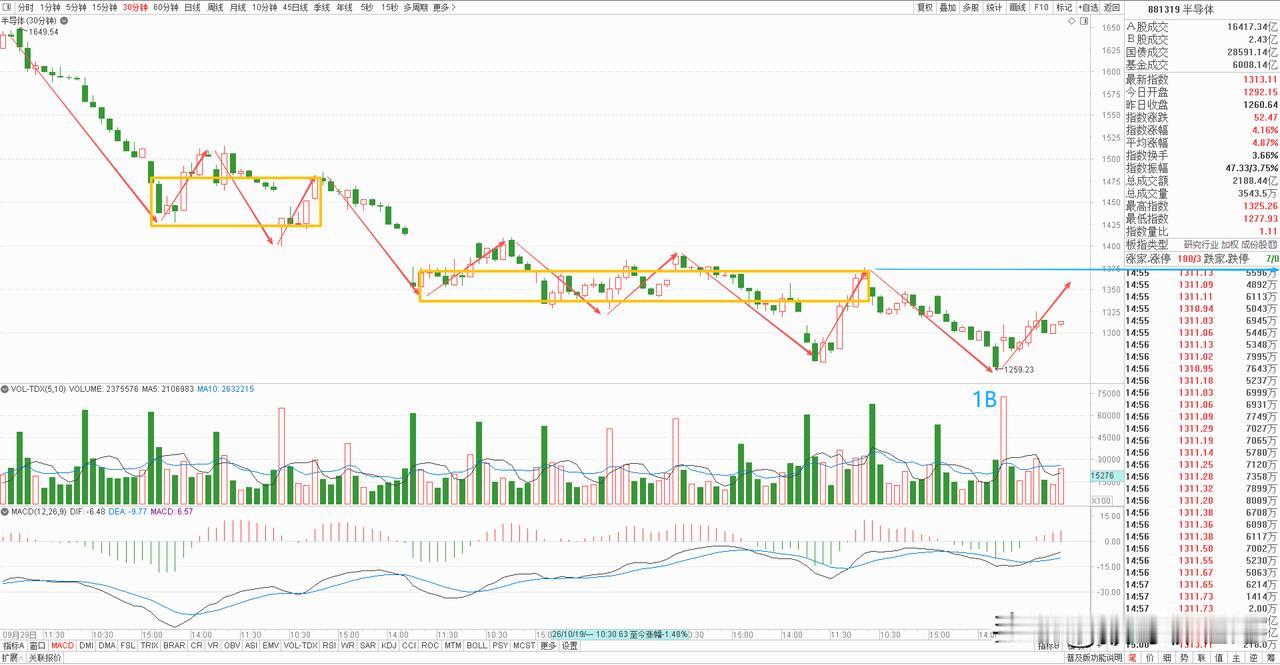Select the 1分钟 period

[x=50, y=7]
